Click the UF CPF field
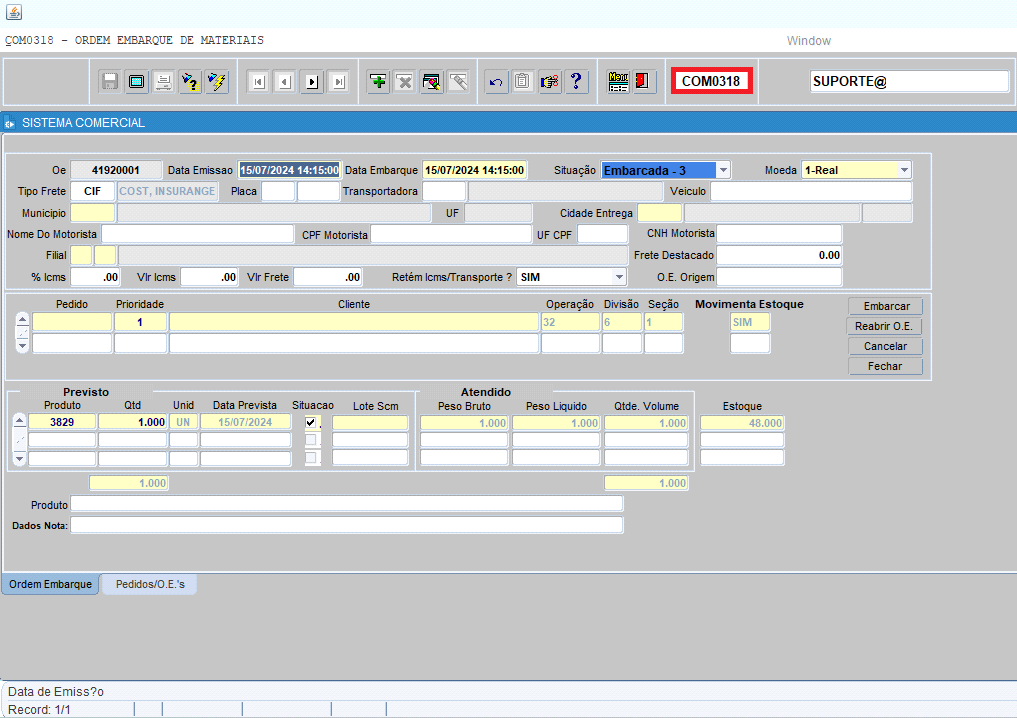 click(603, 234)
